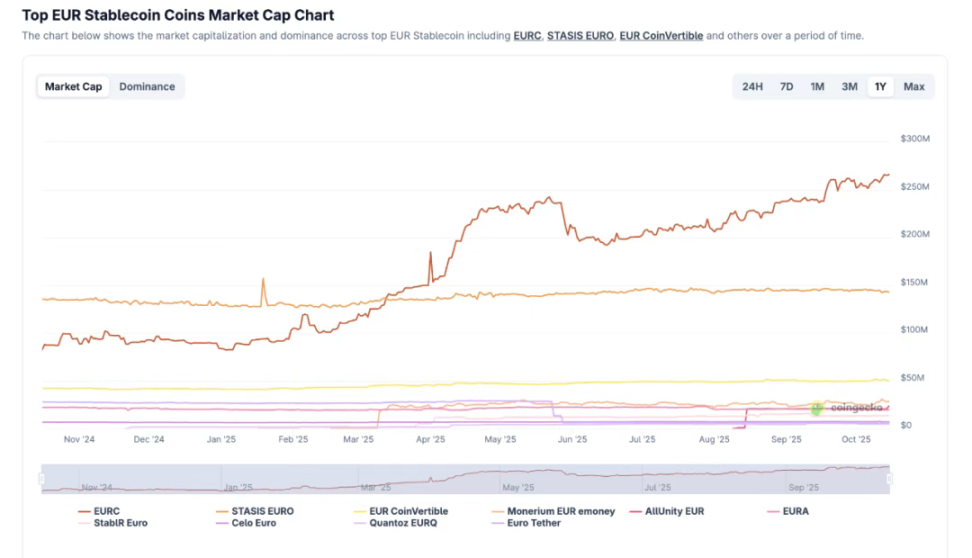Select the 1M time range
The image size is (972, 558).
tap(817, 87)
